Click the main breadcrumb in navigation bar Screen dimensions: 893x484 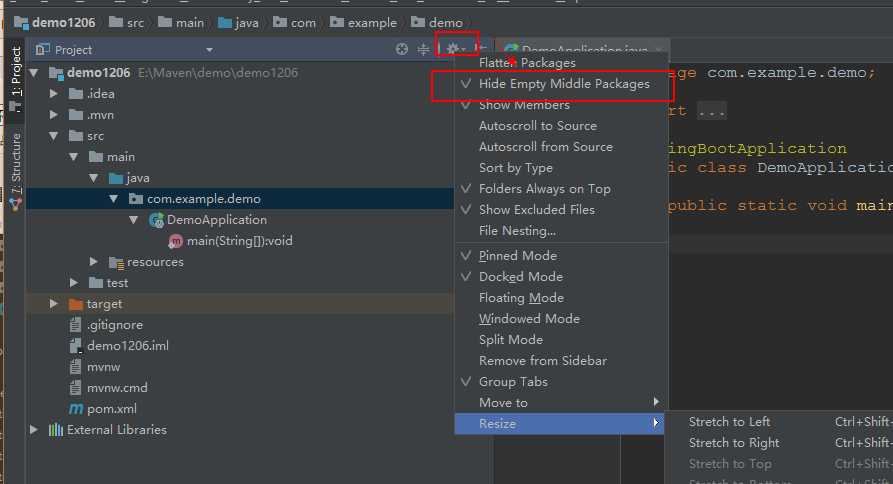[x=181, y=23]
